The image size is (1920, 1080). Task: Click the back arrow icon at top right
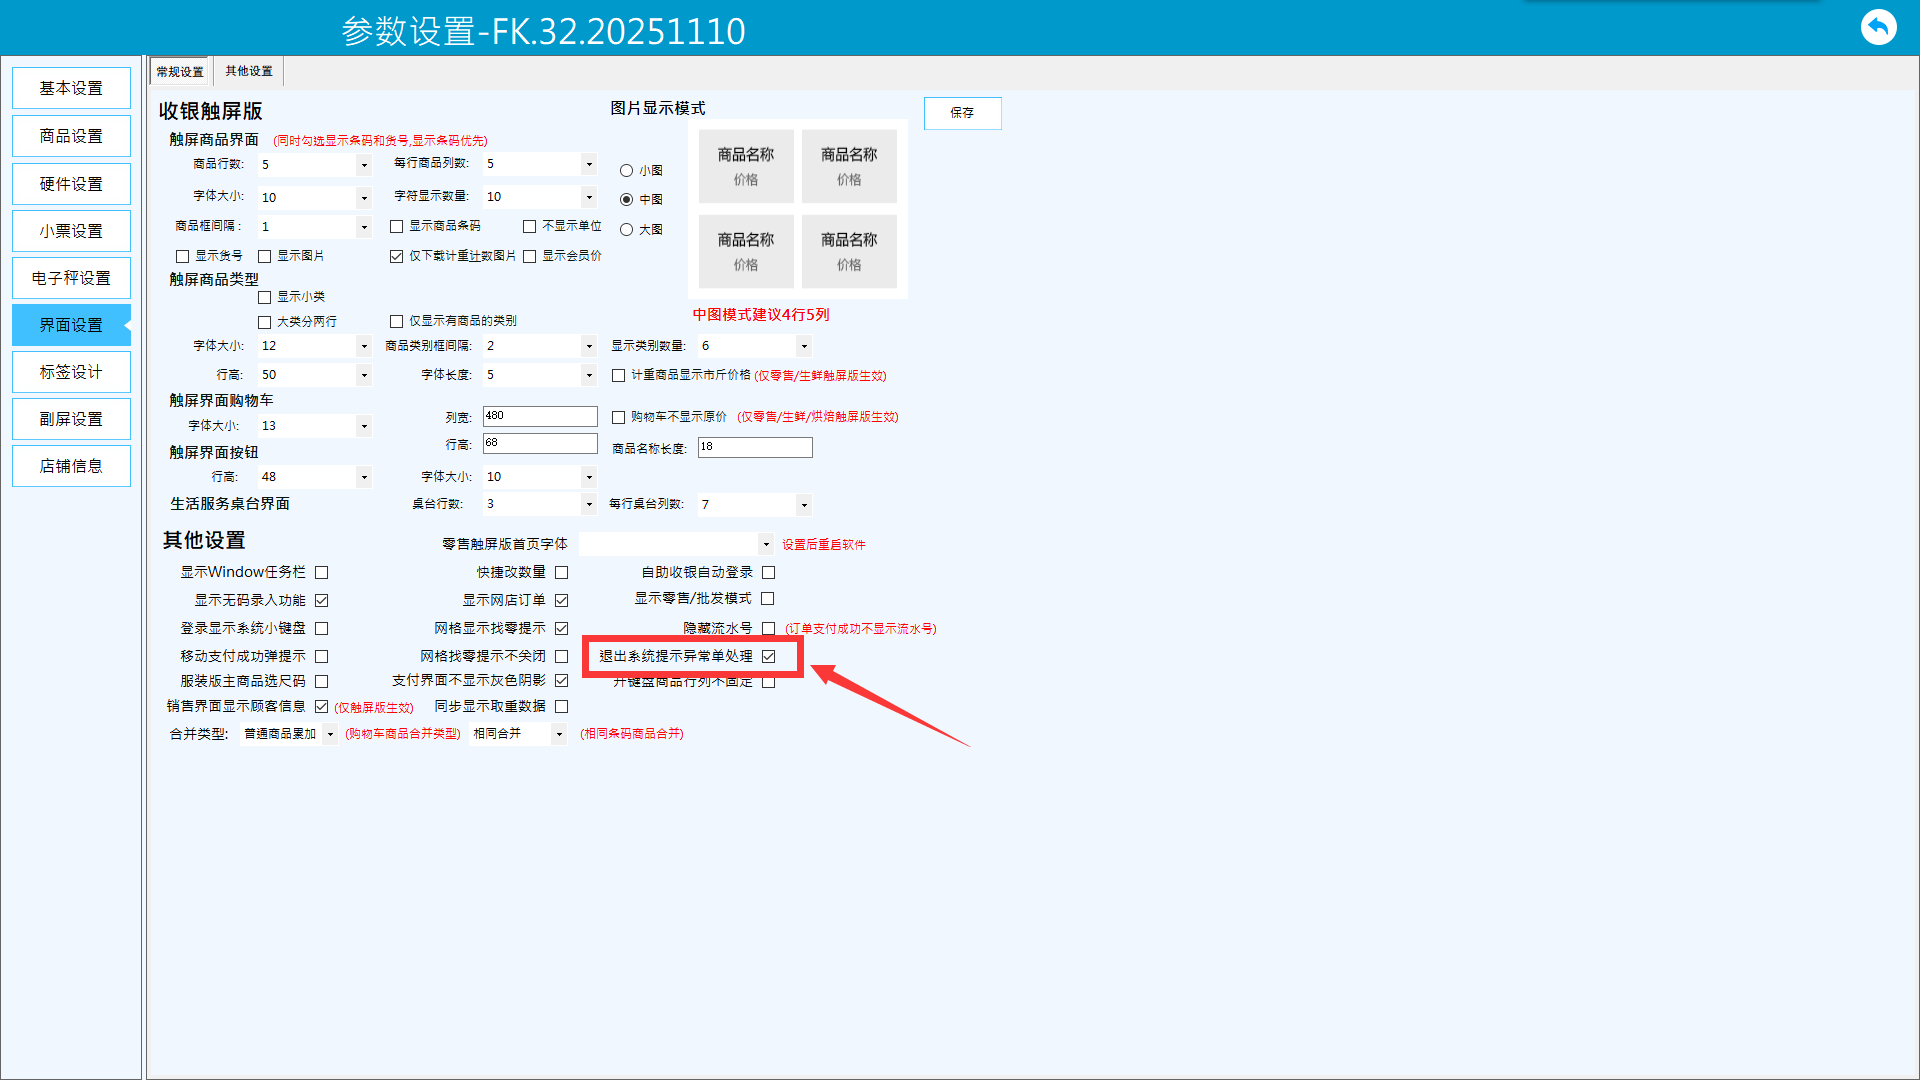pyautogui.click(x=1878, y=27)
